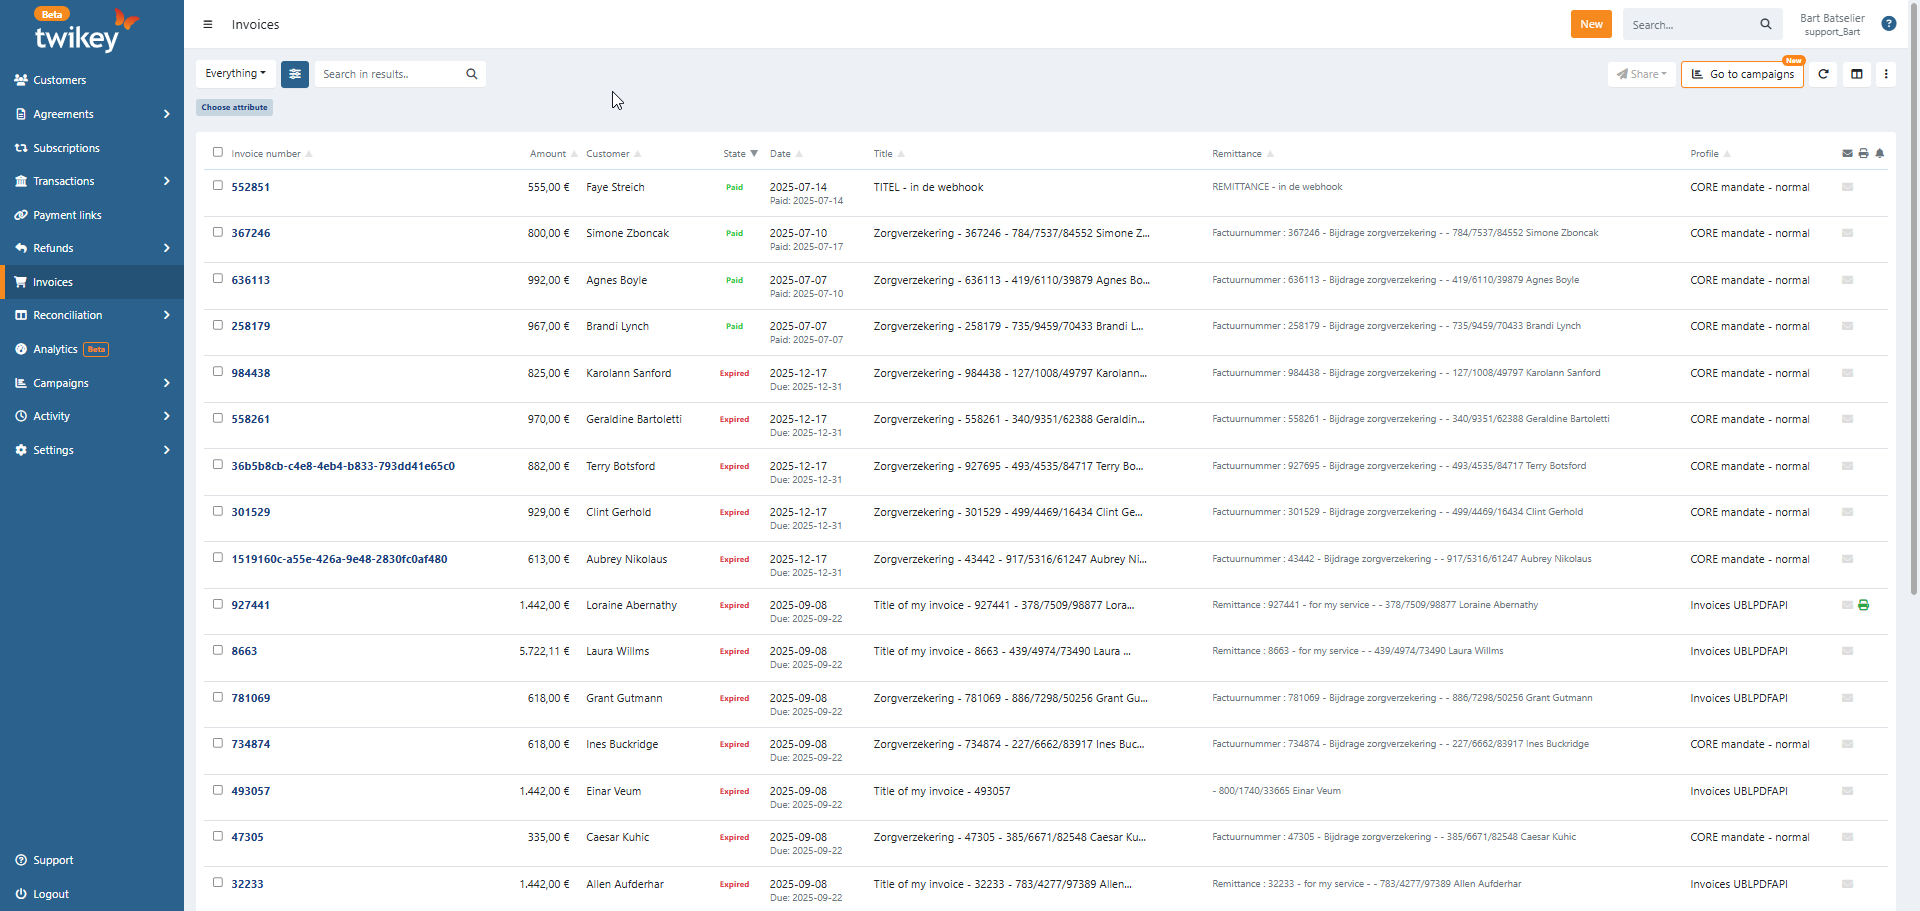Open the filter settings sliders icon
The width and height of the screenshot is (1920, 911).
(295, 74)
